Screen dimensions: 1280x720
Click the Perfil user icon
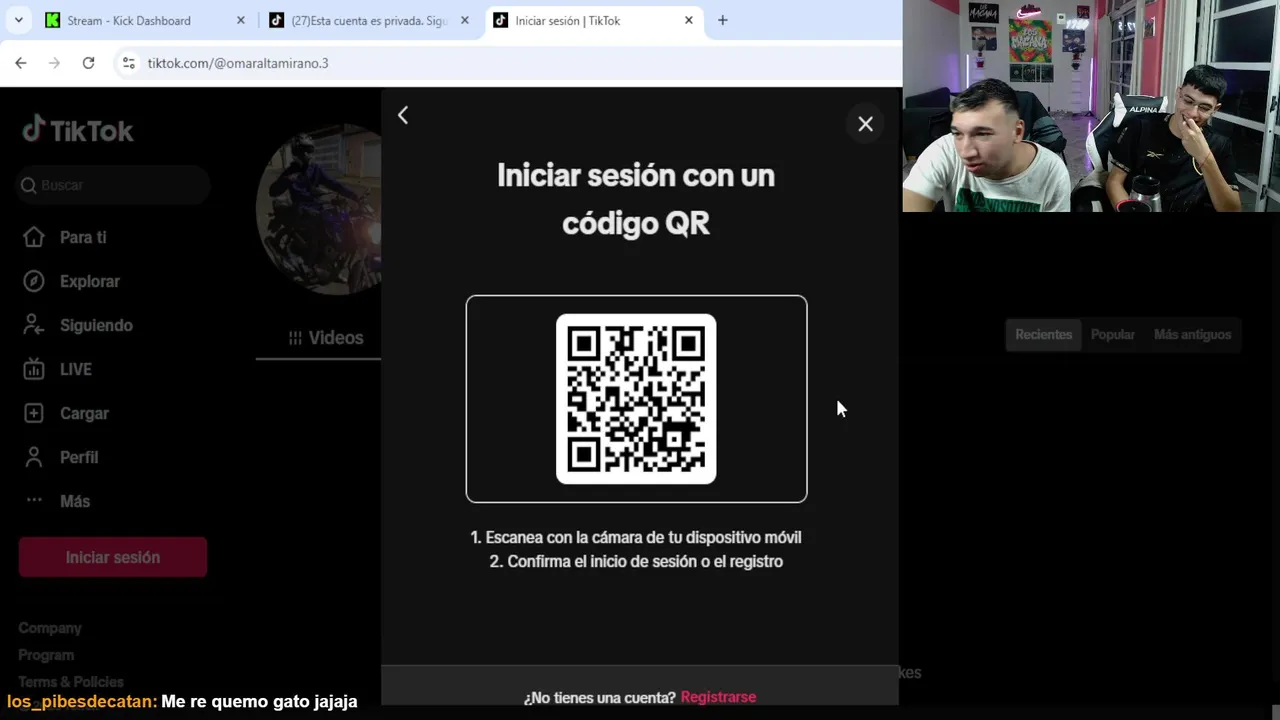coord(34,457)
